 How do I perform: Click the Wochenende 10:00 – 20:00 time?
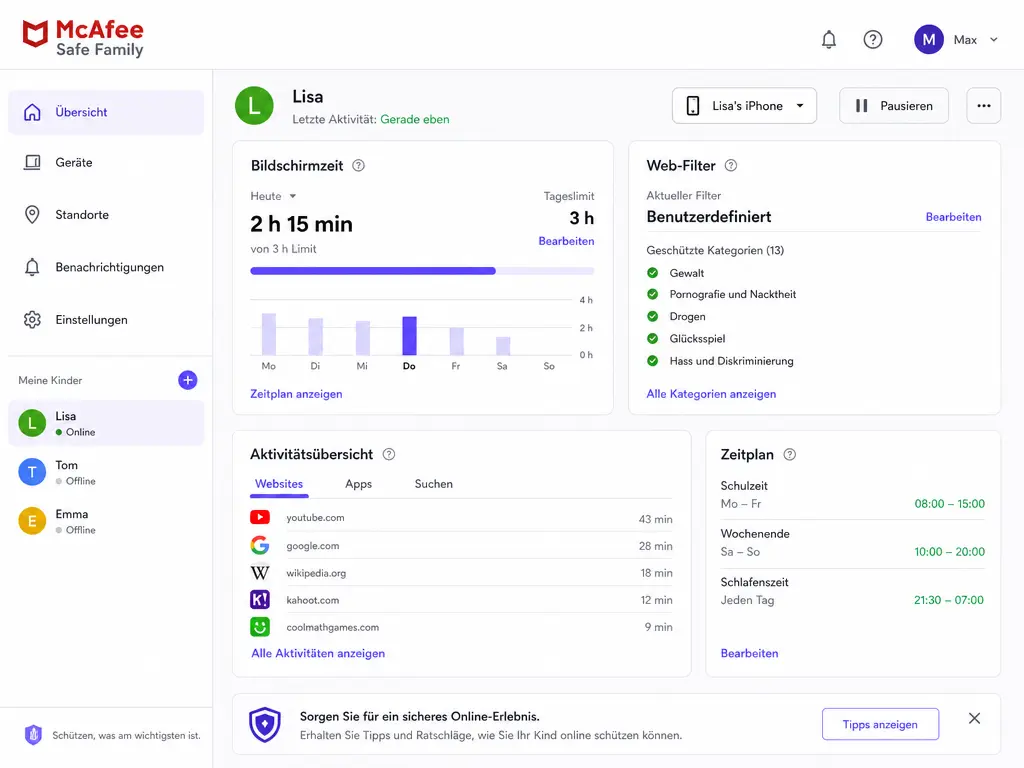pyautogui.click(x=950, y=552)
